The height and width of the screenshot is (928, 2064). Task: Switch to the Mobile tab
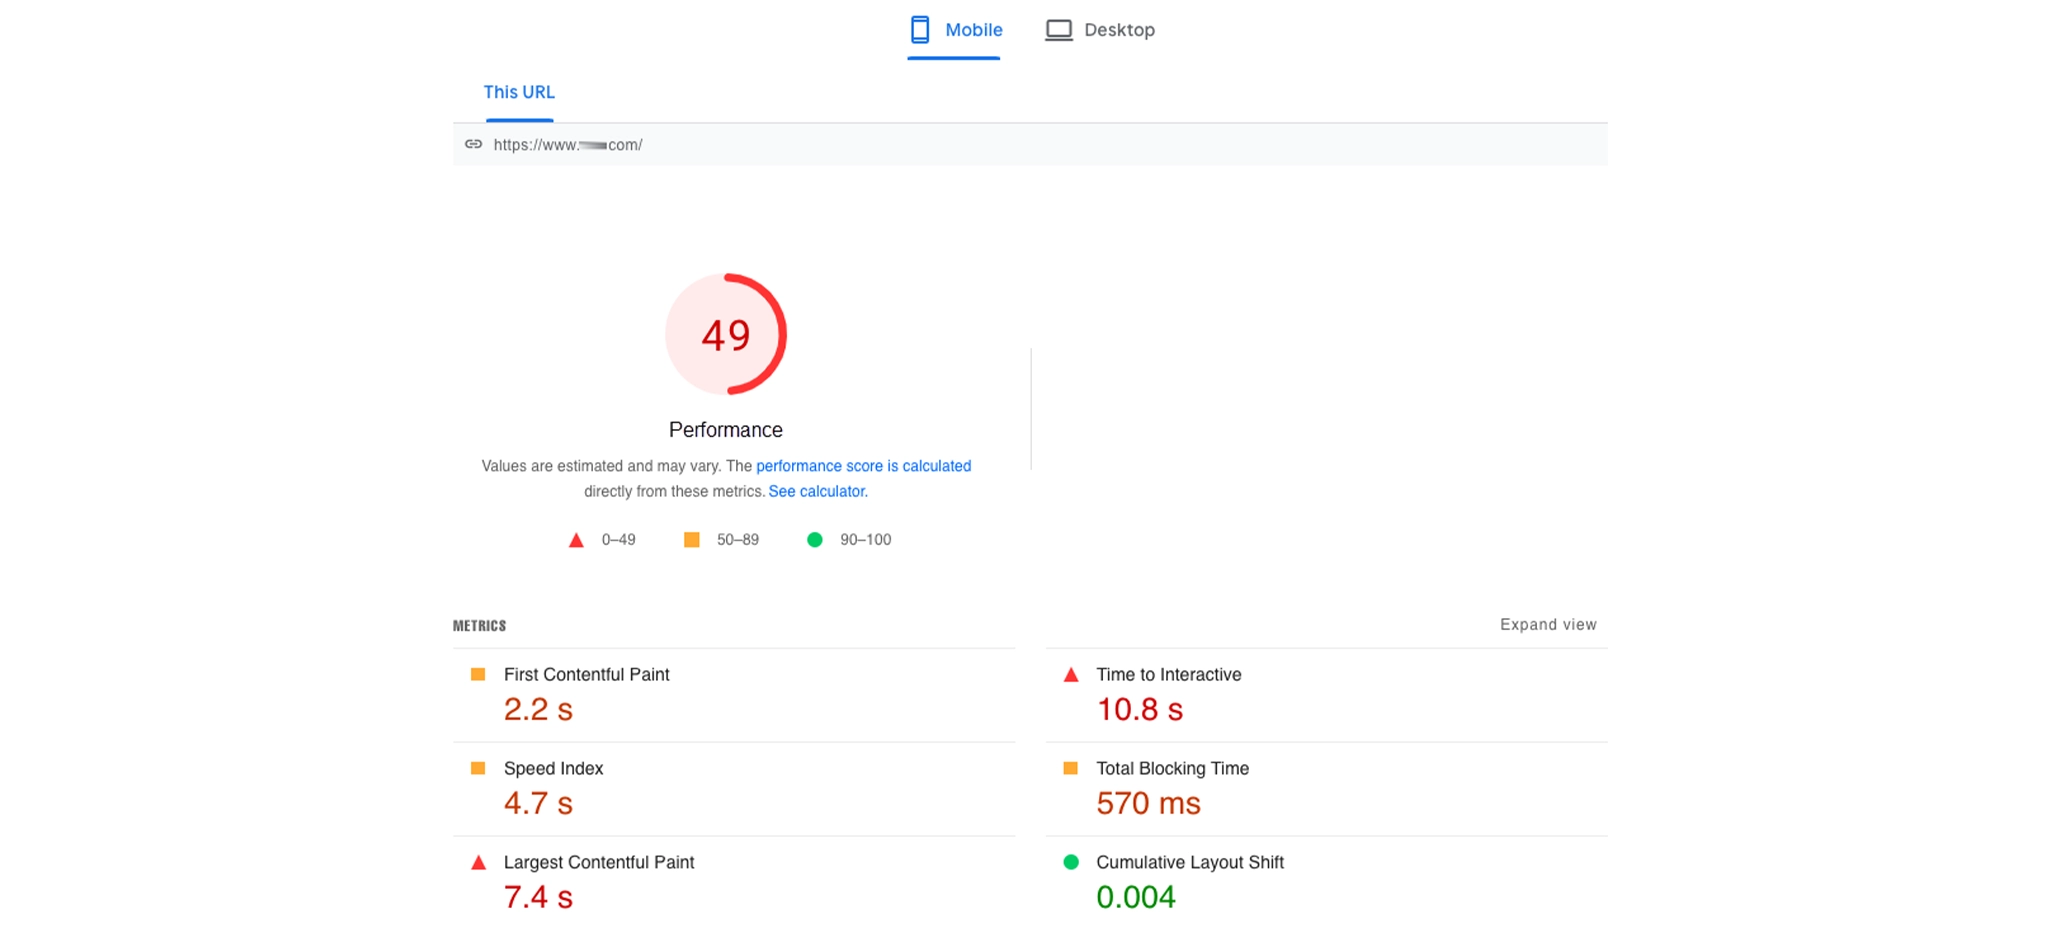(x=954, y=30)
